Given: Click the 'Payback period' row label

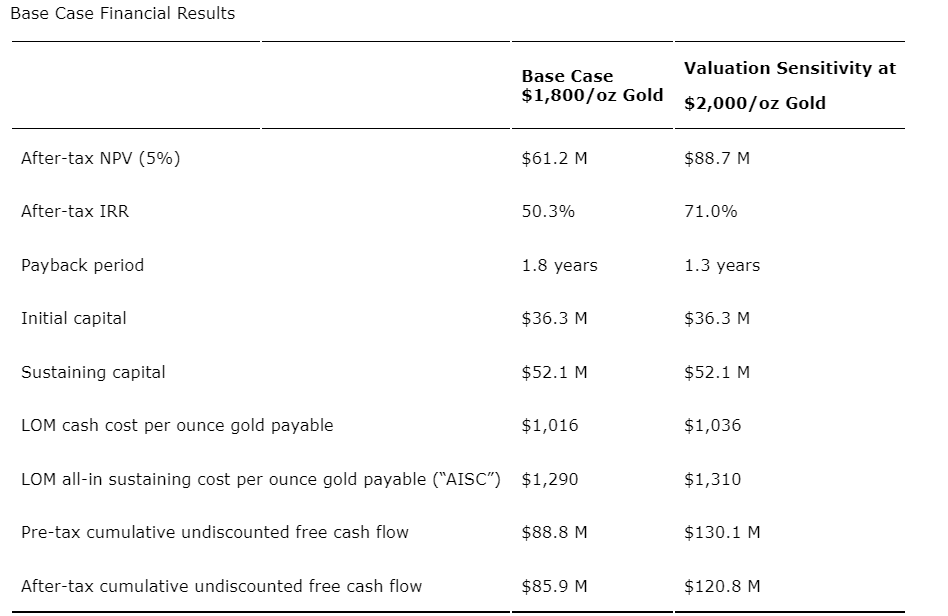Looking at the screenshot, I should (82, 265).
